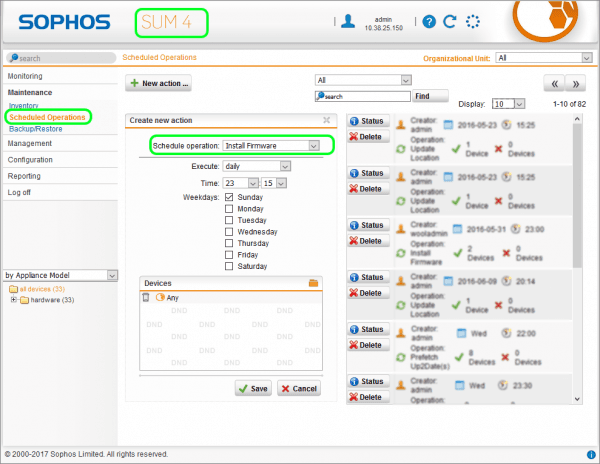
Task: Select all devices (33) in tree
Action: pos(42,289)
